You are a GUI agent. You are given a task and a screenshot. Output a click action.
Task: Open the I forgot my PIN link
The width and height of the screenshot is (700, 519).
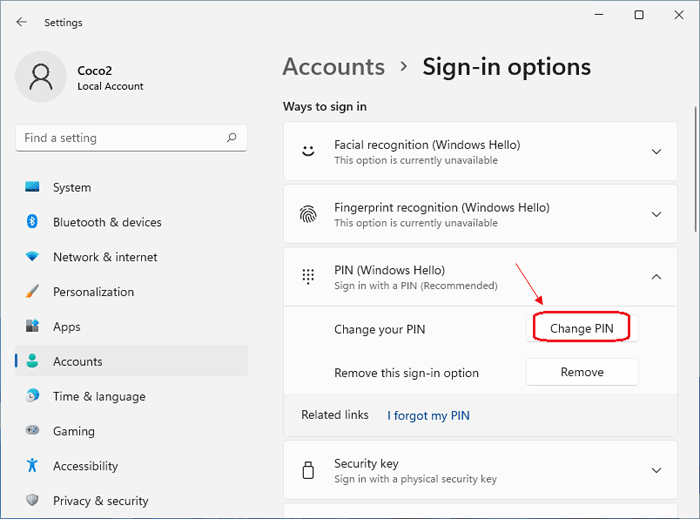click(x=428, y=415)
